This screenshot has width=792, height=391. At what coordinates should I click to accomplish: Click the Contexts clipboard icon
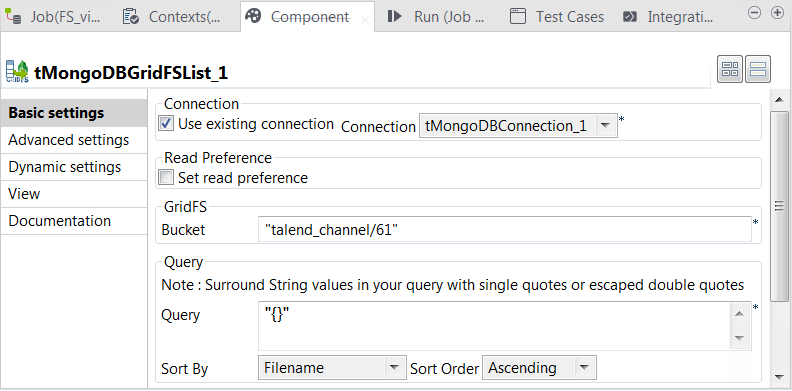tap(131, 17)
